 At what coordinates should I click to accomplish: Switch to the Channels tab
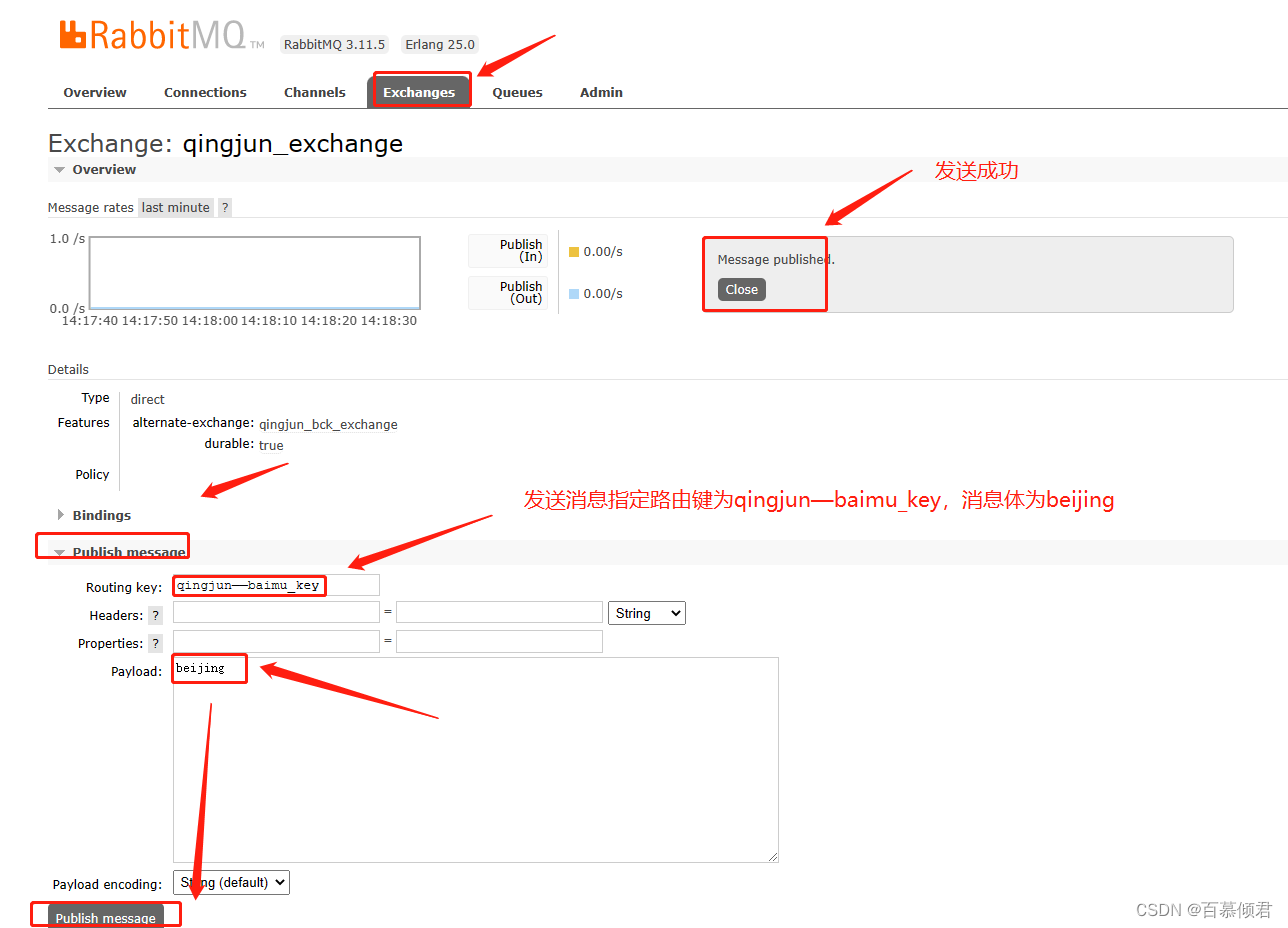pos(314,92)
